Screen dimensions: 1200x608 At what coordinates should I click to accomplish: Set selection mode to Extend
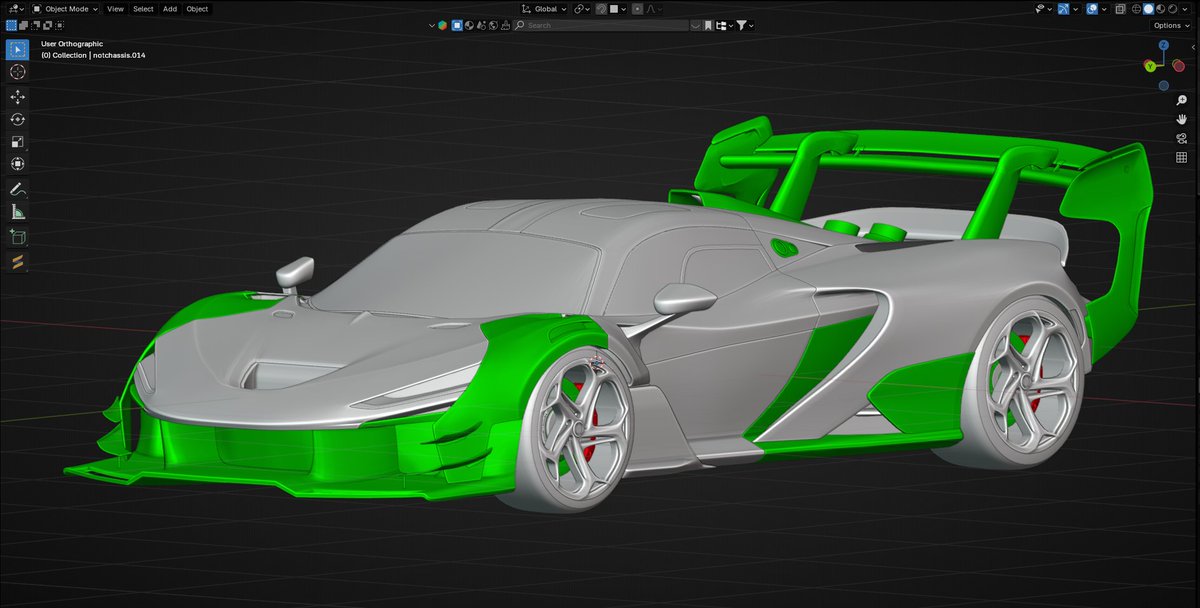[24, 25]
